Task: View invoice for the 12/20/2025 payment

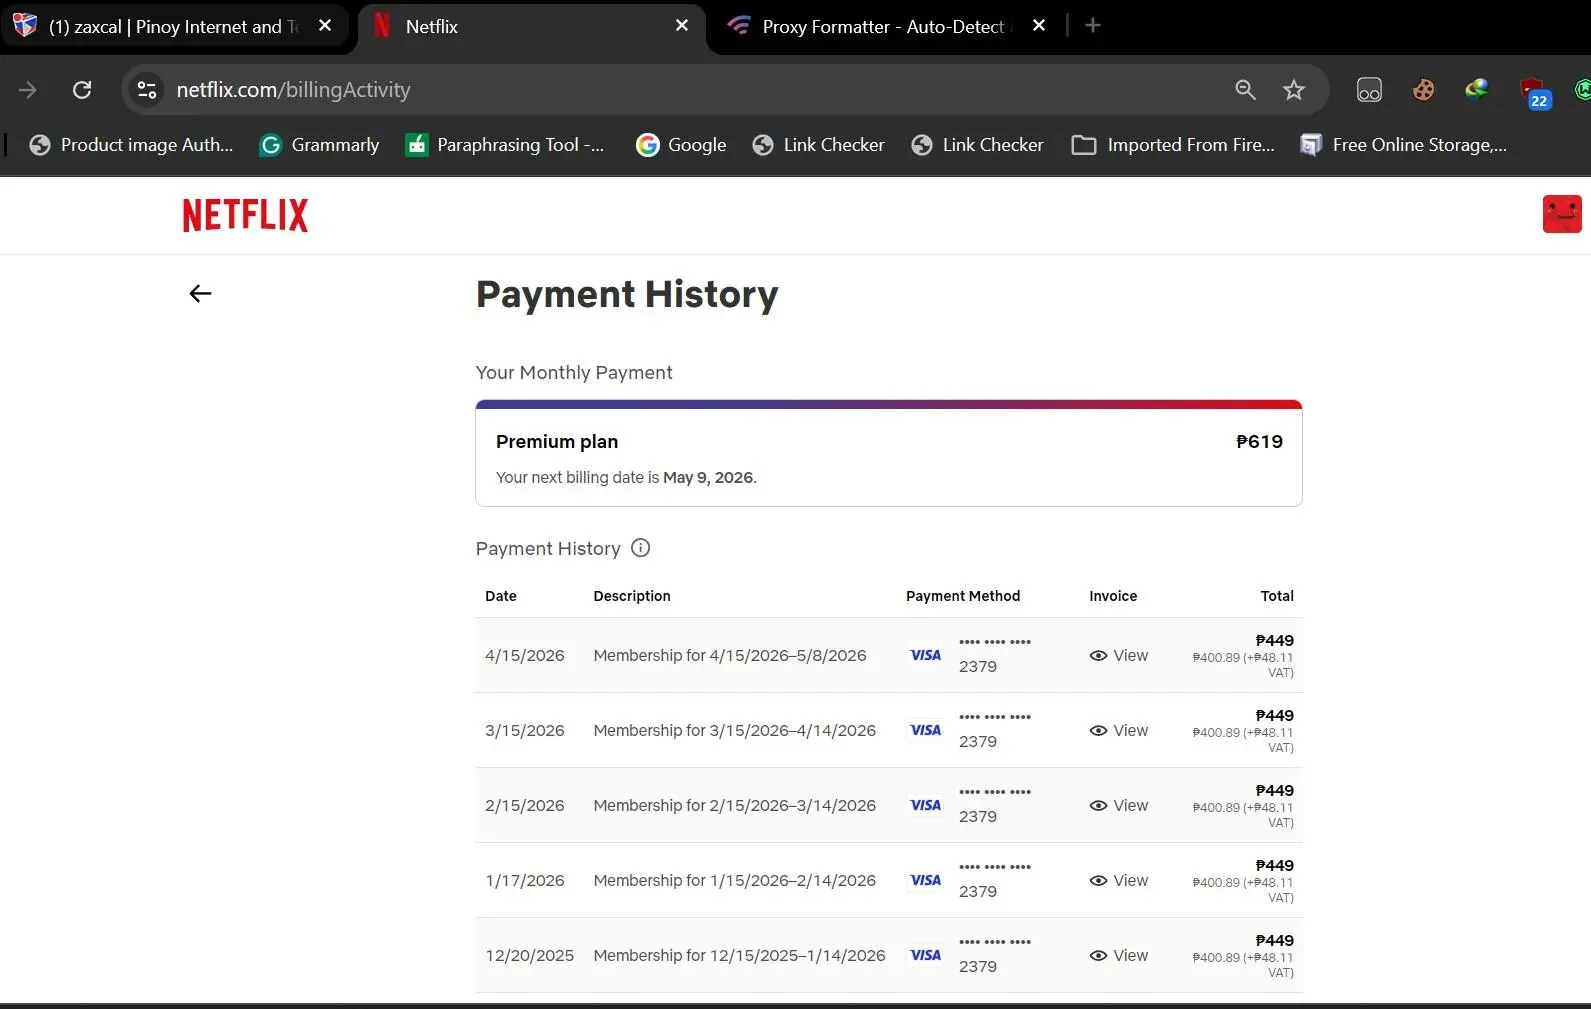Action: [1119, 956]
